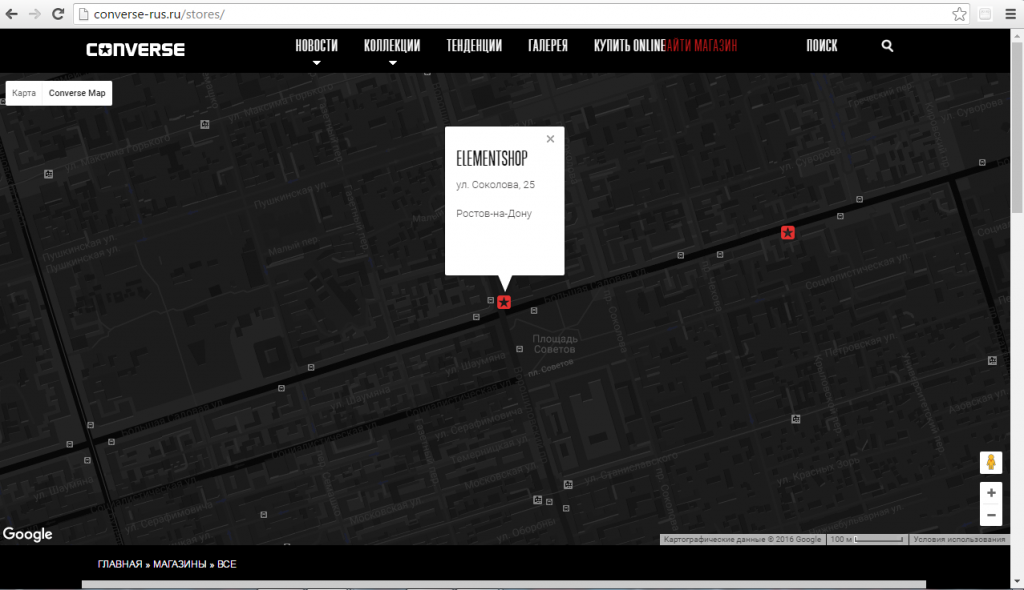1024x590 pixels.
Task: Click the Купить Online link
Action: 628,46
